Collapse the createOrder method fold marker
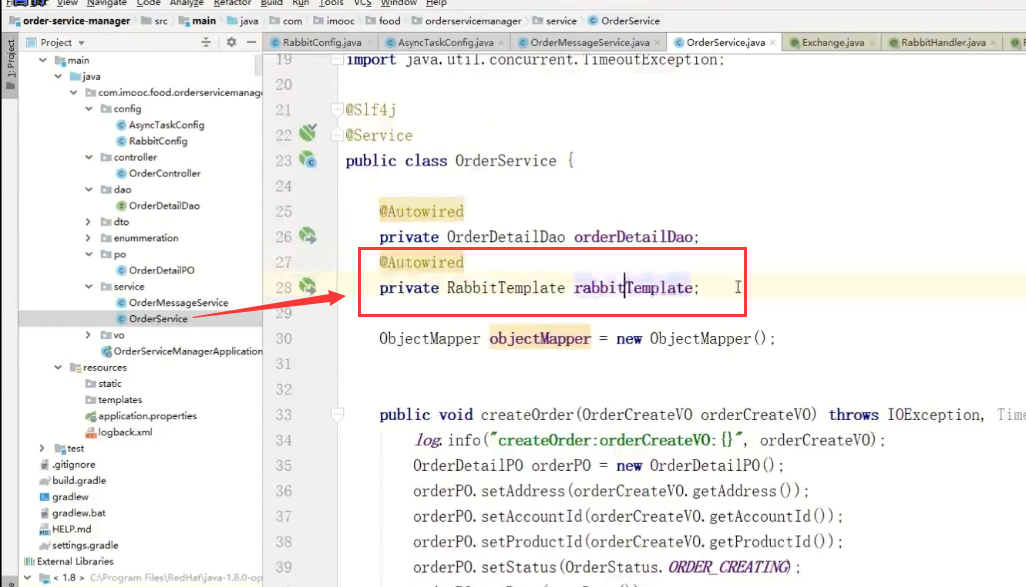 tap(337, 414)
